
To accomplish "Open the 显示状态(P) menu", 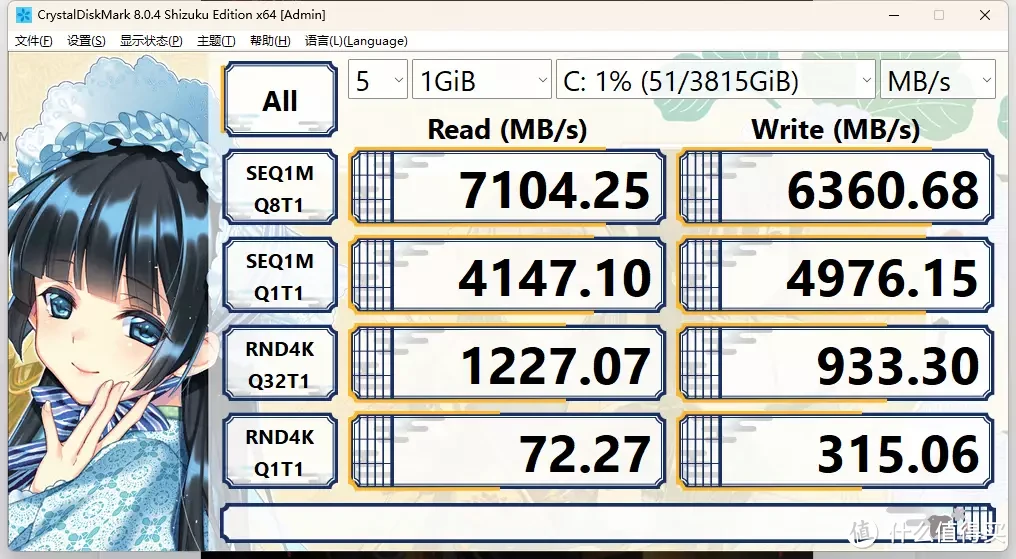I will (x=151, y=41).
